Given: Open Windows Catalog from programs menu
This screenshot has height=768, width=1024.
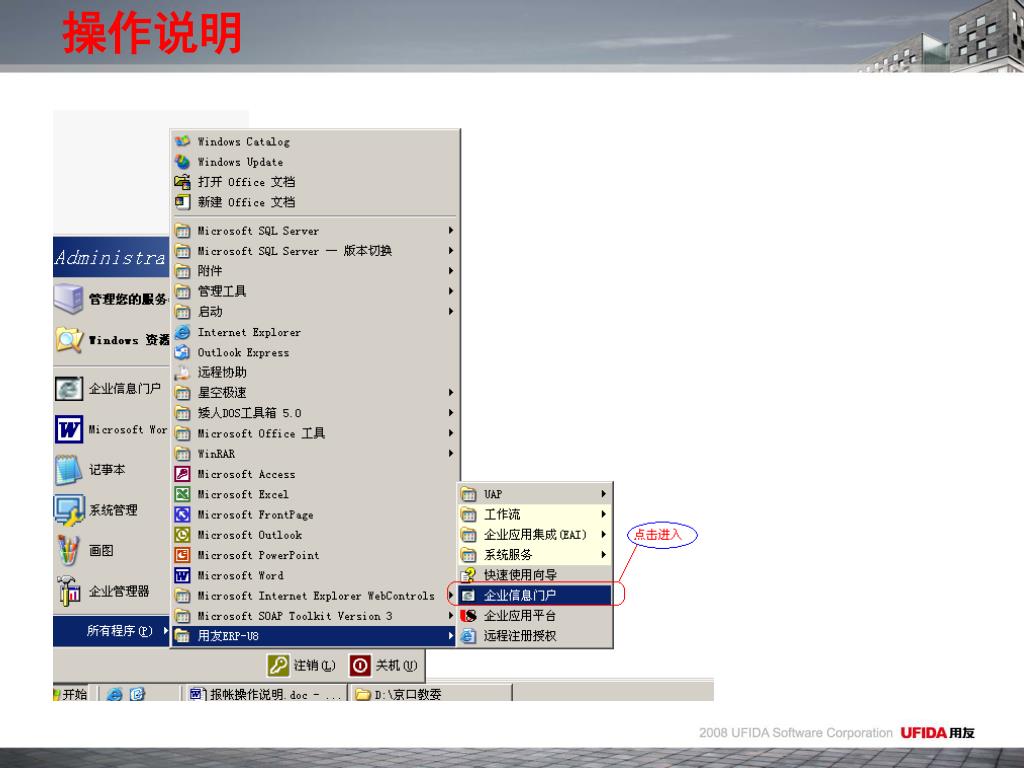Looking at the screenshot, I should (x=315, y=141).
